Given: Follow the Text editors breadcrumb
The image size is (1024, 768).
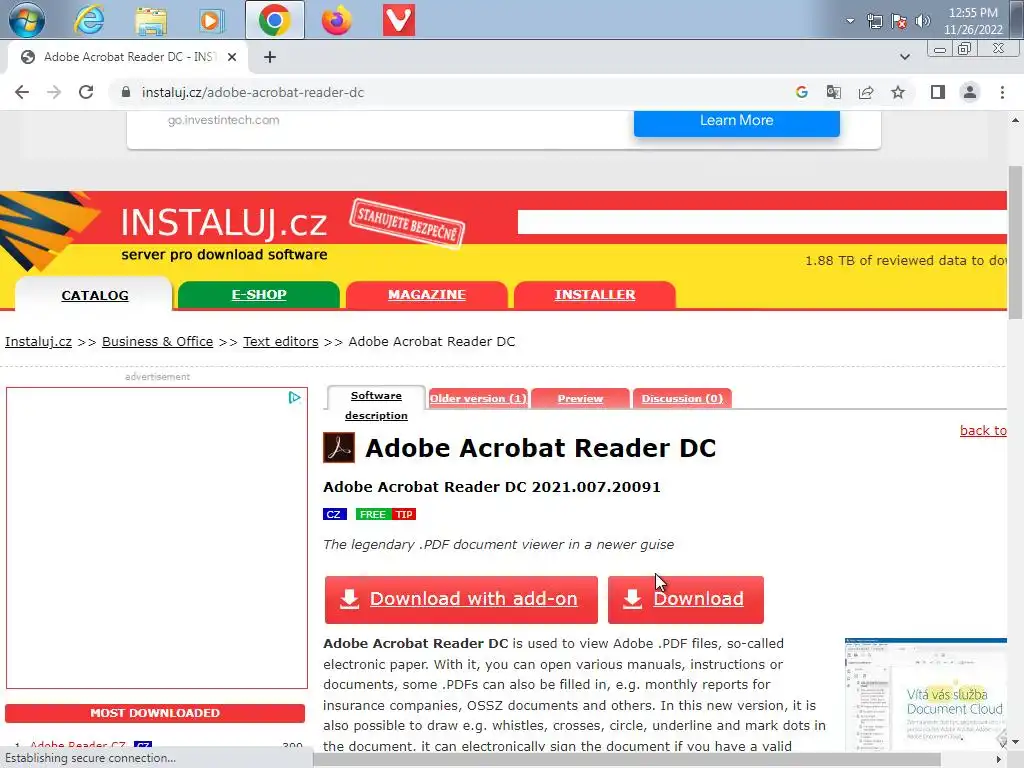Looking at the screenshot, I should click(x=281, y=342).
